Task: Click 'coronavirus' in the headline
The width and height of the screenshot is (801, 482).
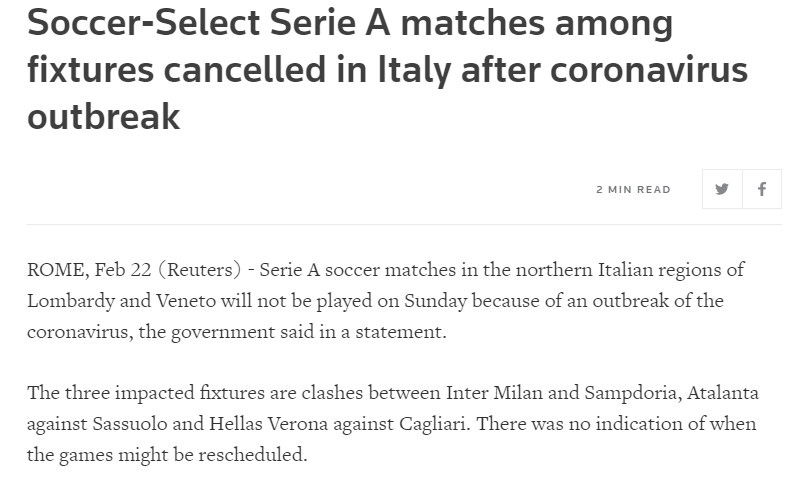Action: coord(649,70)
